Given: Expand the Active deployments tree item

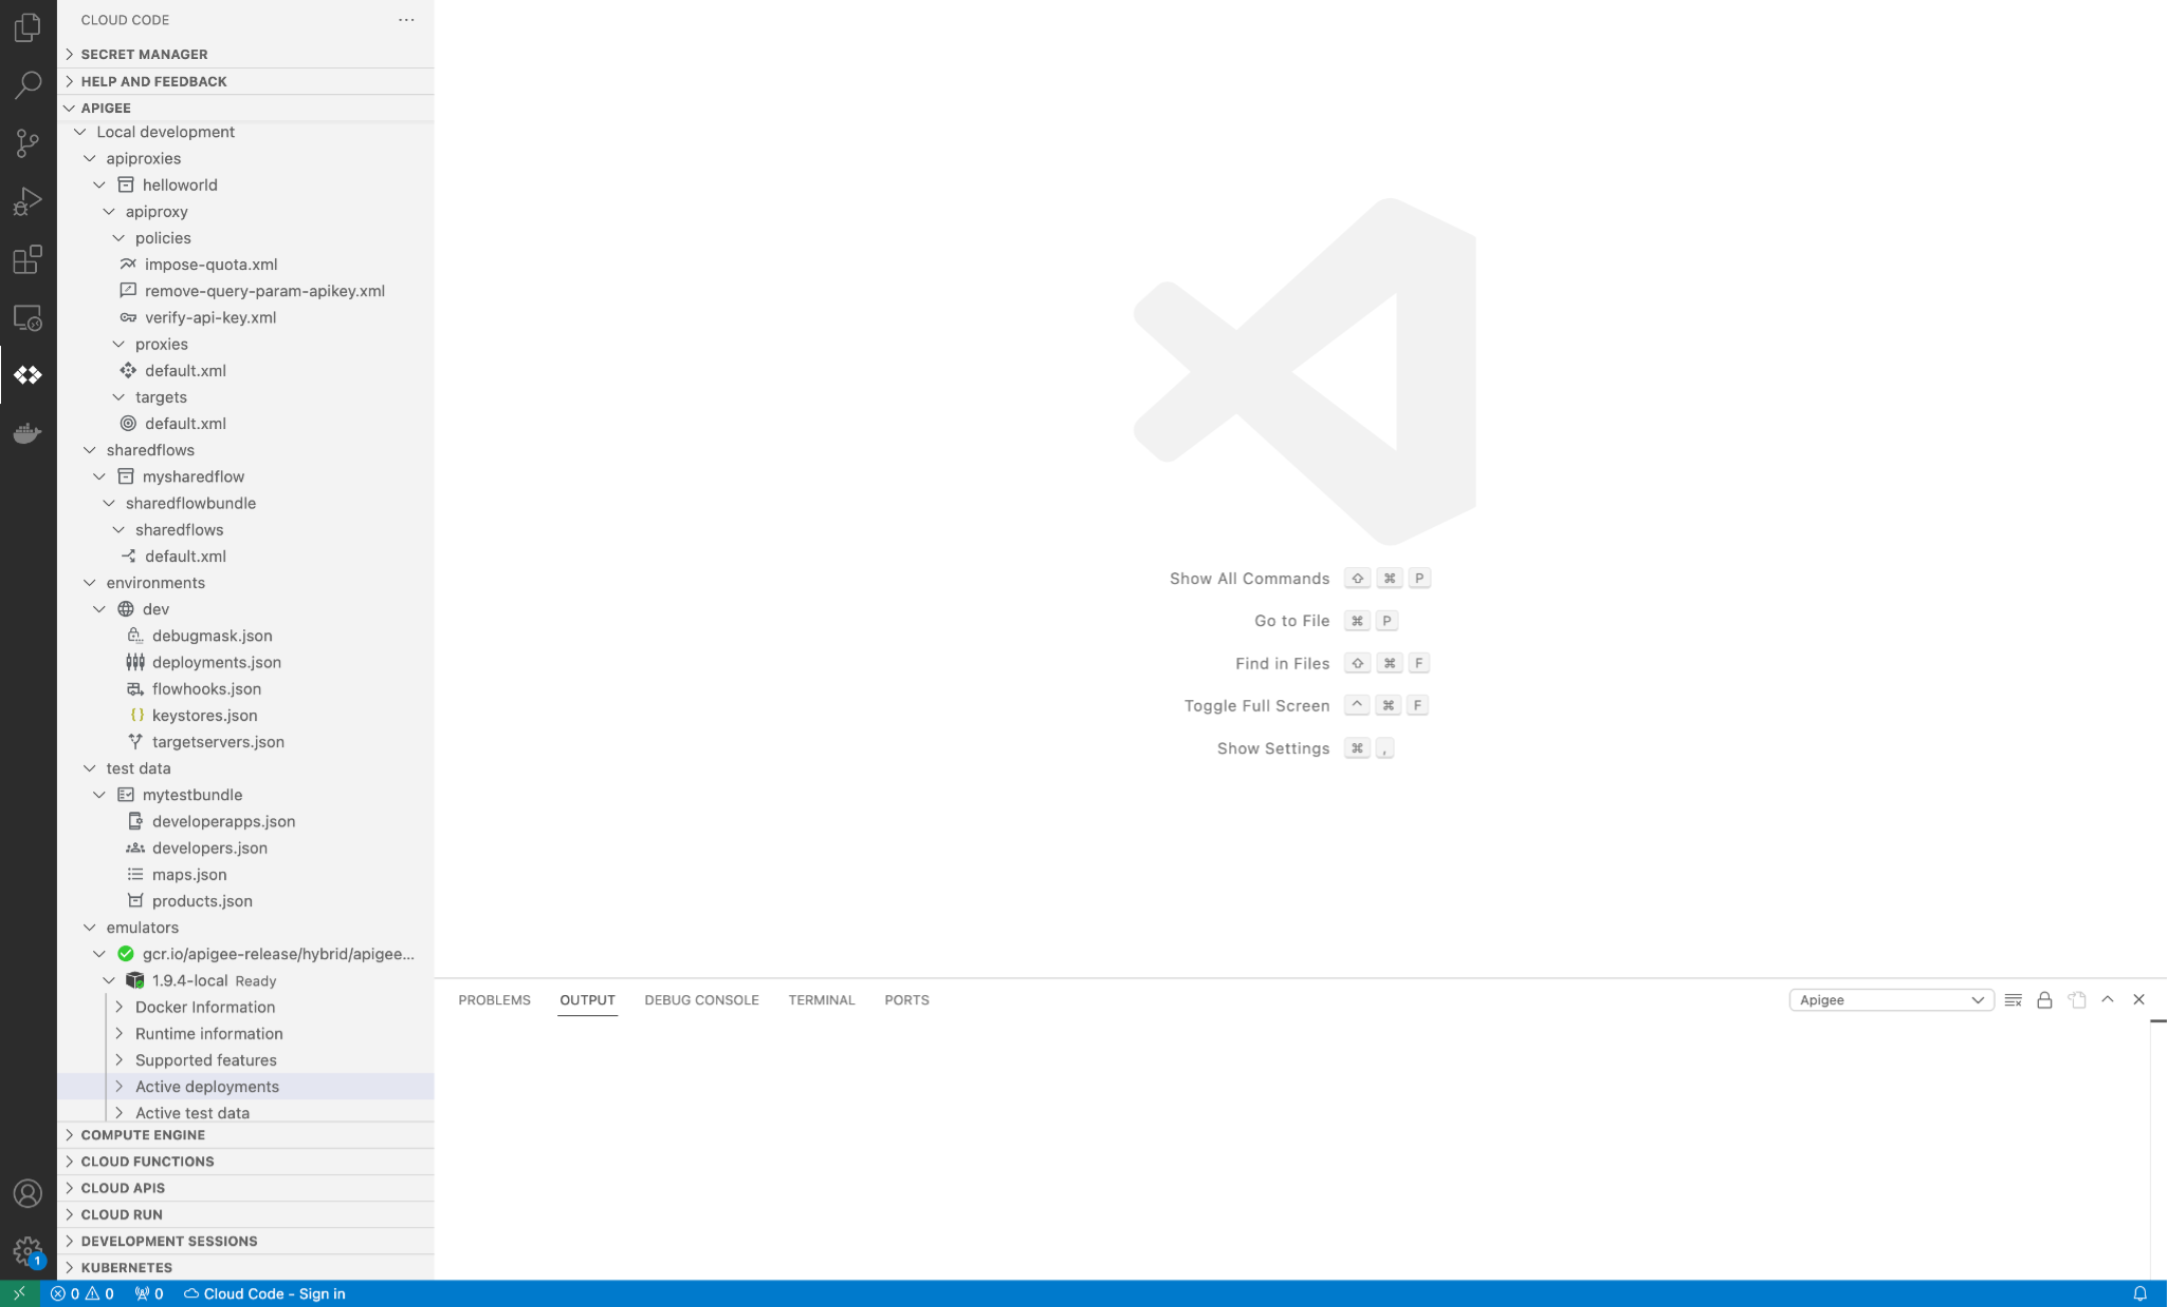Looking at the screenshot, I should click(121, 1085).
